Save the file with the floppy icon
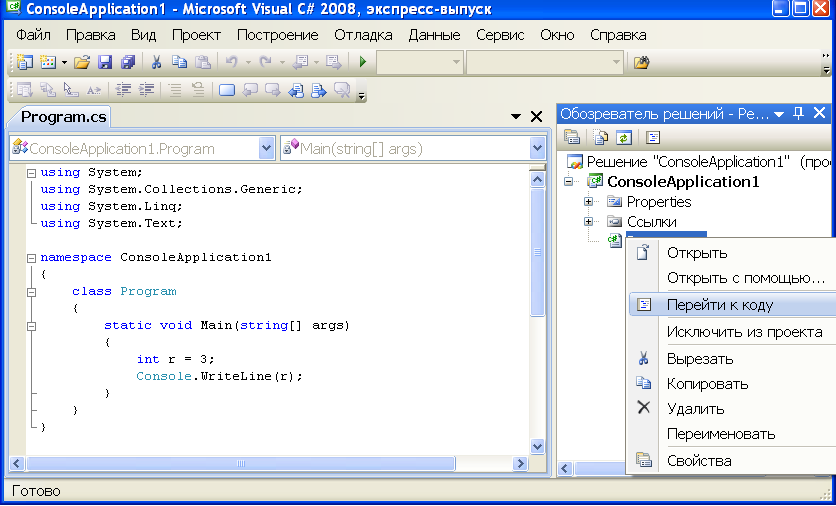836x506 pixels. click(105, 62)
